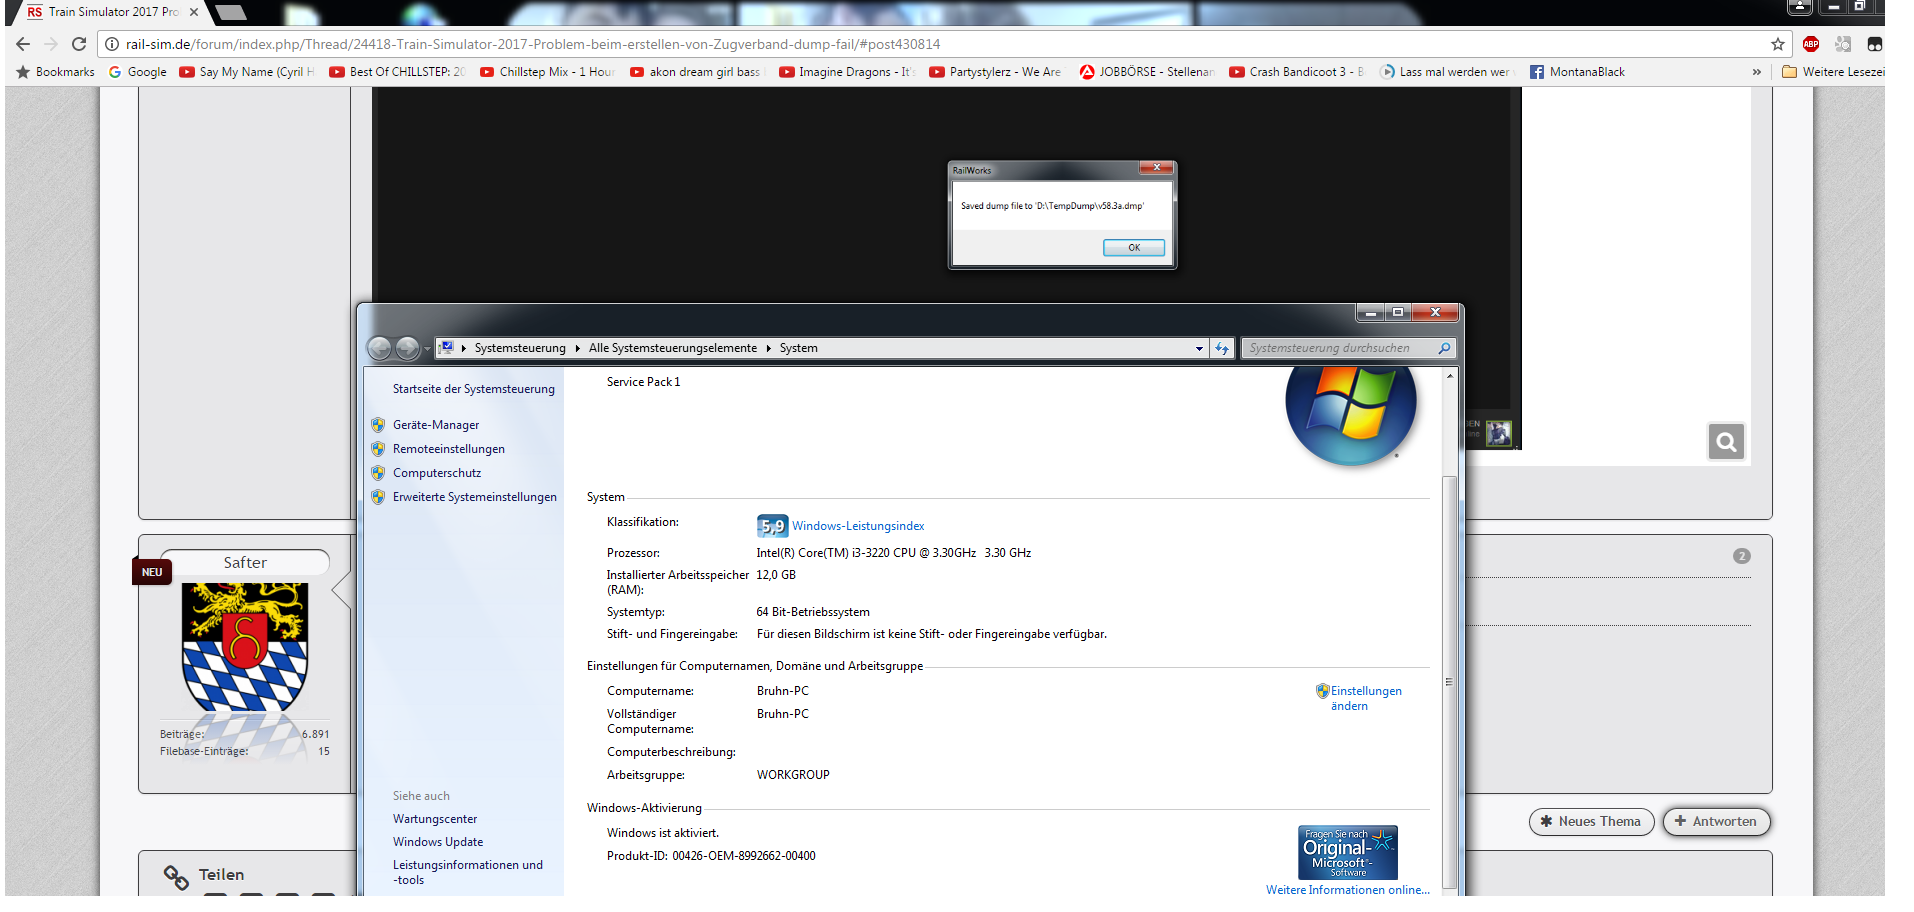This screenshot has height=912, width=1914.
Task: Click the 'Systemsteuerung durchsuchen' search field
Action: pos(1348,348)
